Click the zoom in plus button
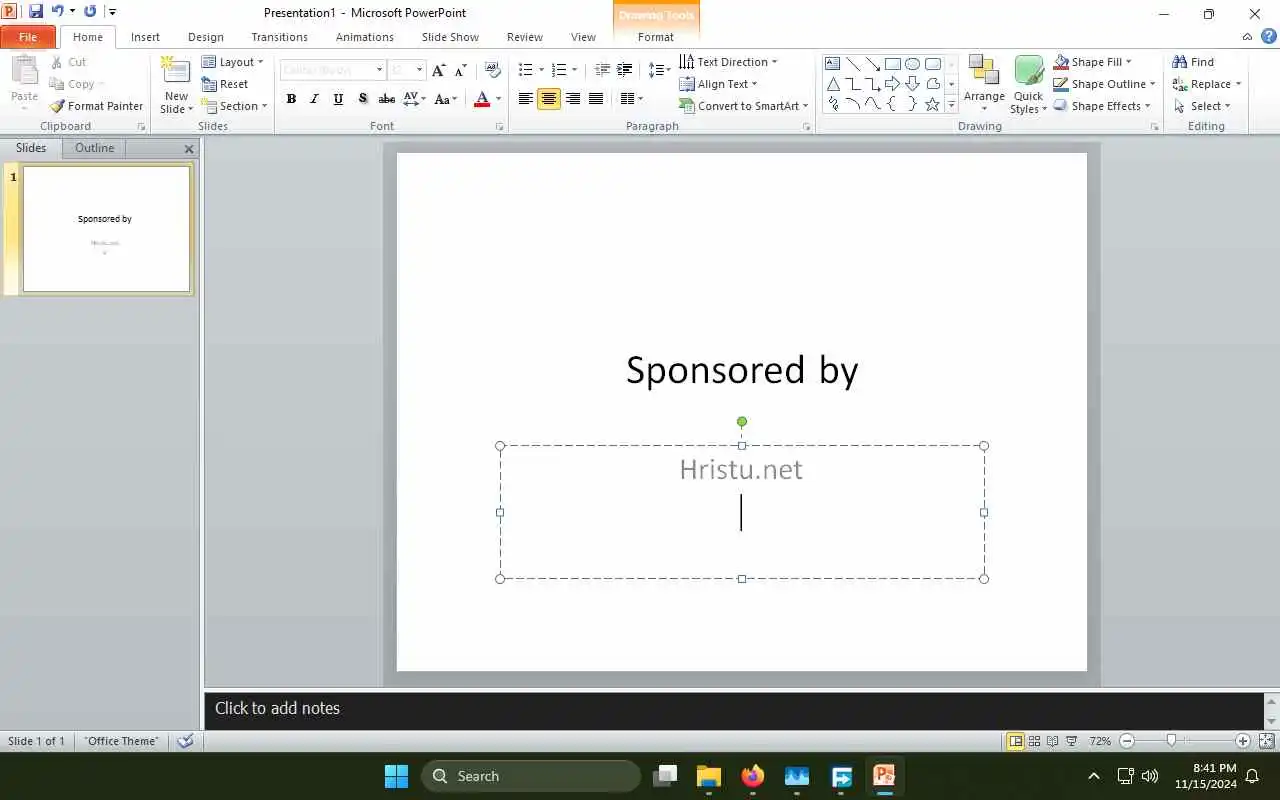1280x800 pixels. [x=1243, y=741]
